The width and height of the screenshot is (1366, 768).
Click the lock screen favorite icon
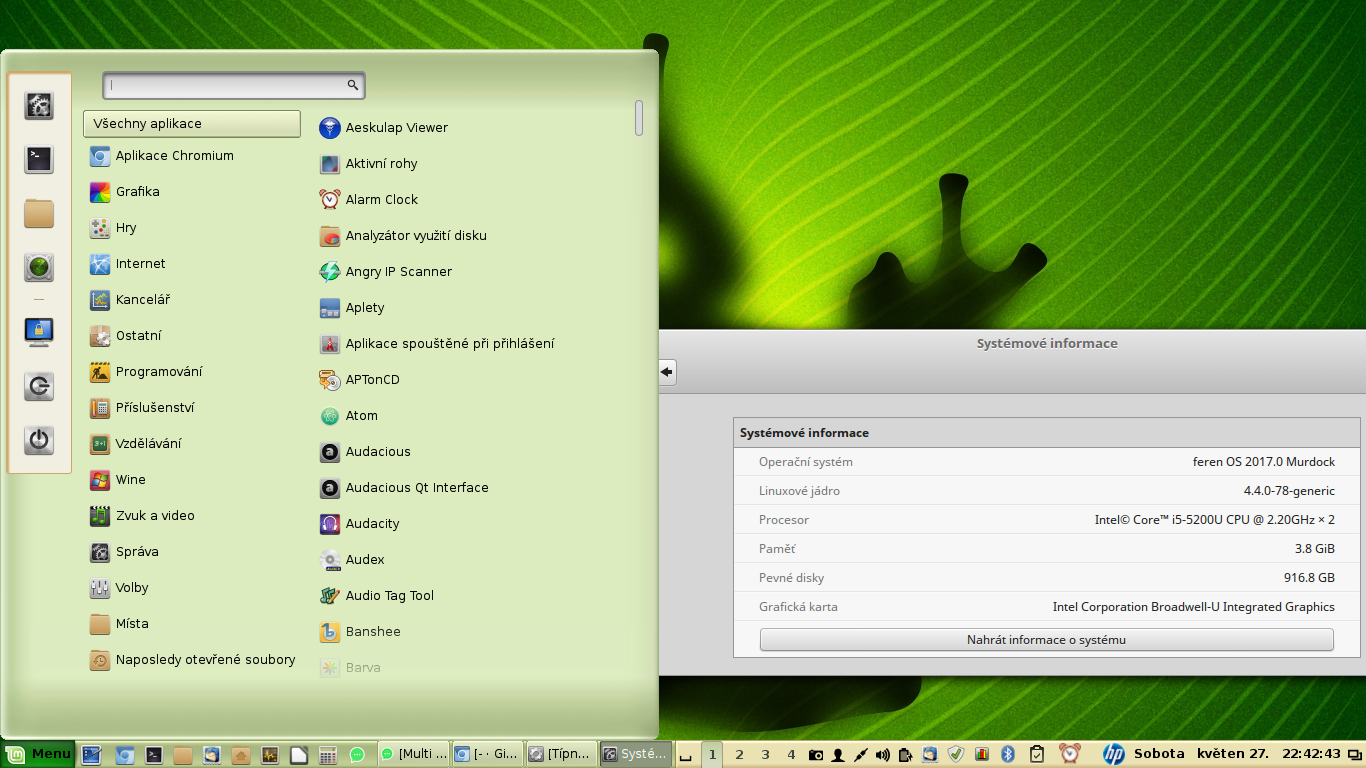(x=39, y=332)
